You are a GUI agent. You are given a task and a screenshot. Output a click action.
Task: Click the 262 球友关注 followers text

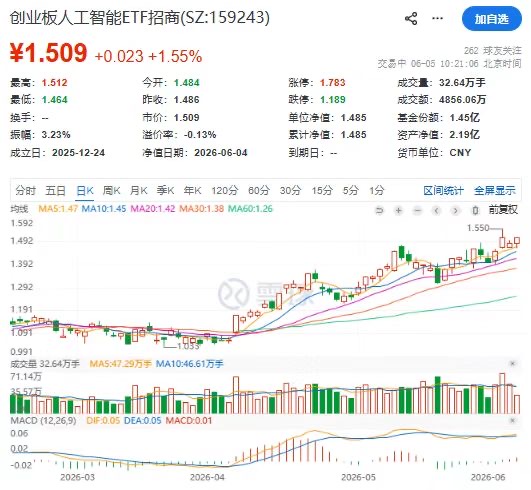[492, 51]
